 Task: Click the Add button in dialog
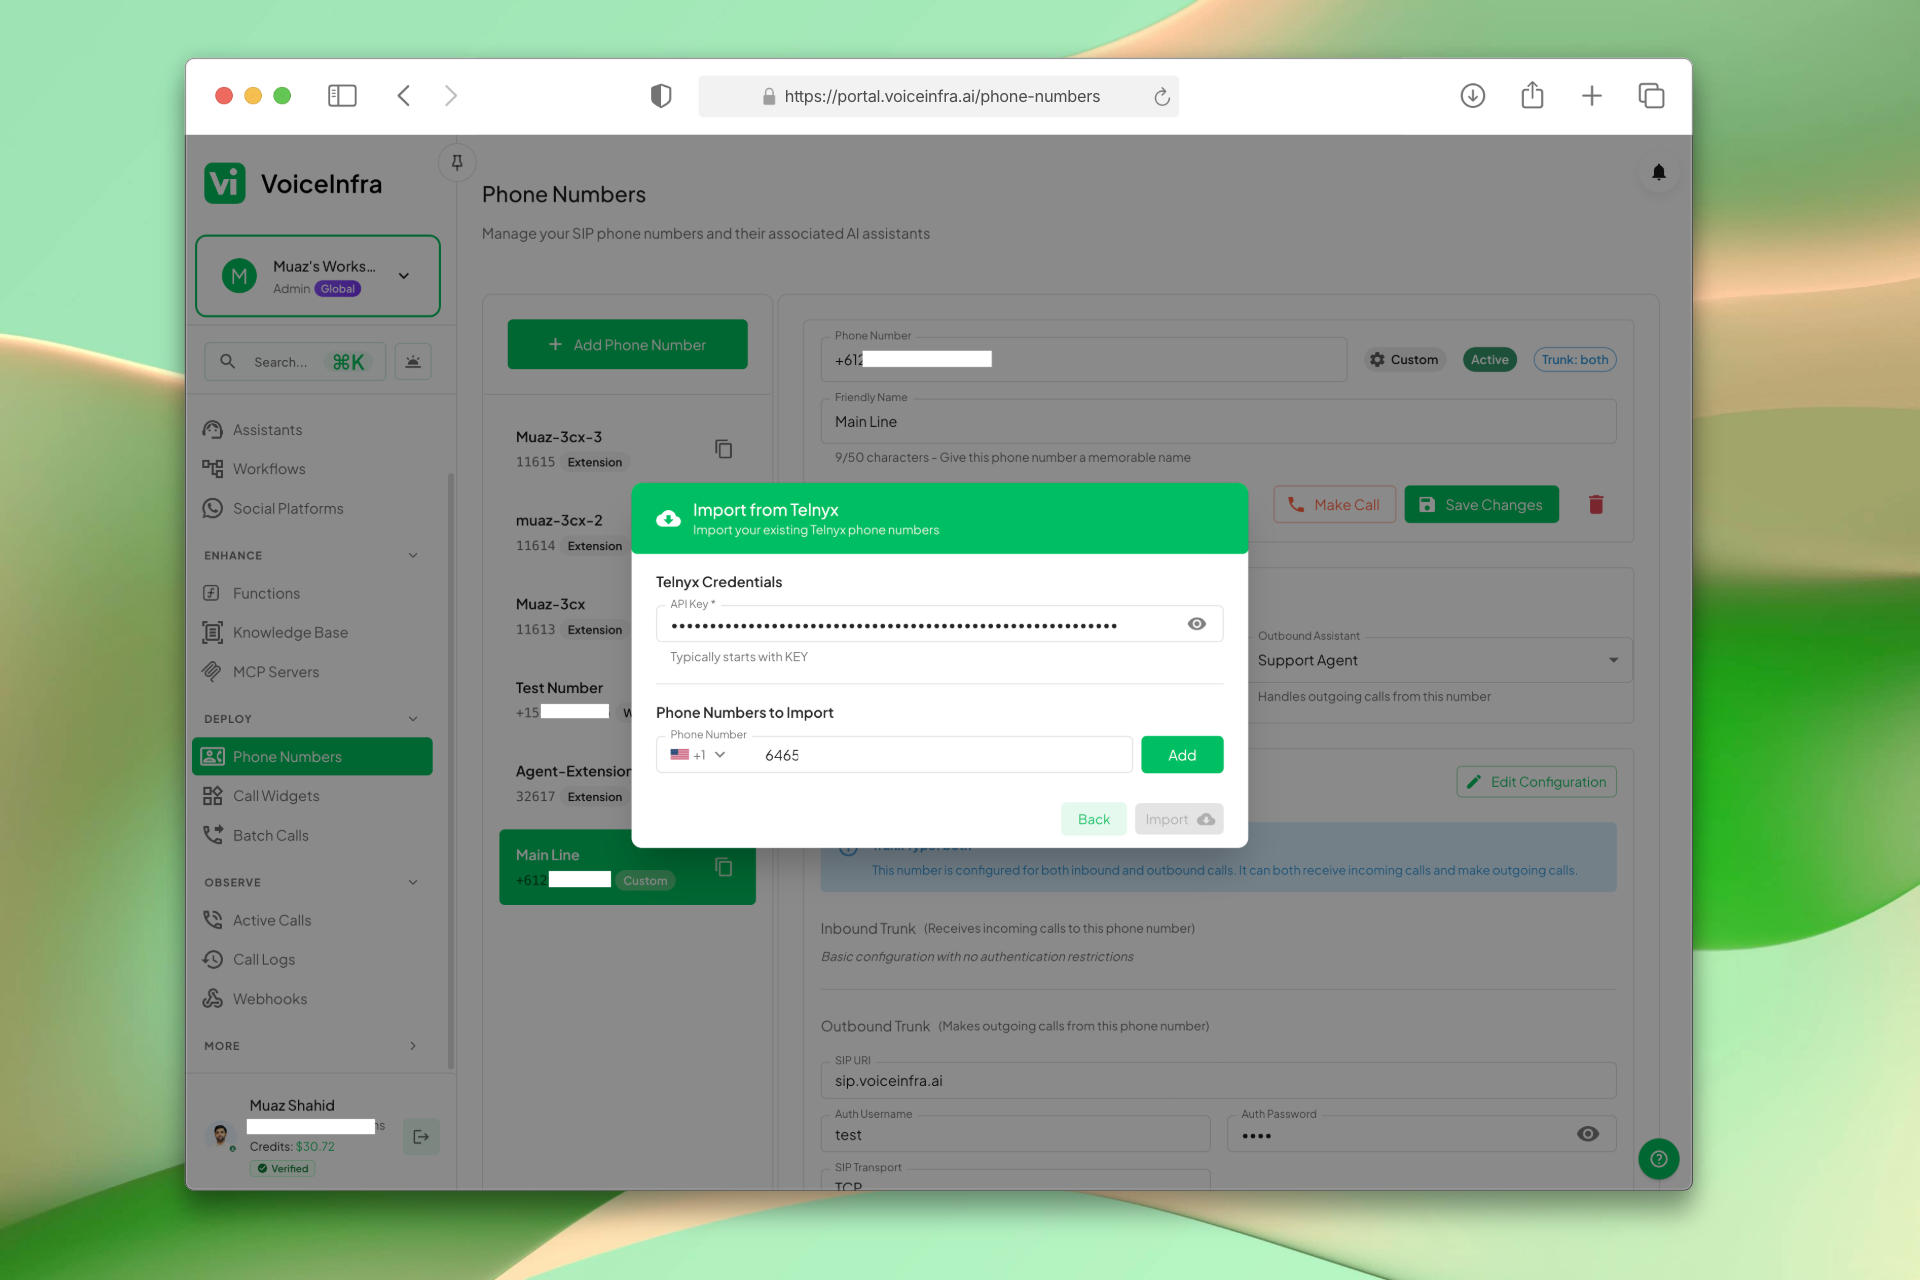[1182, 755]
